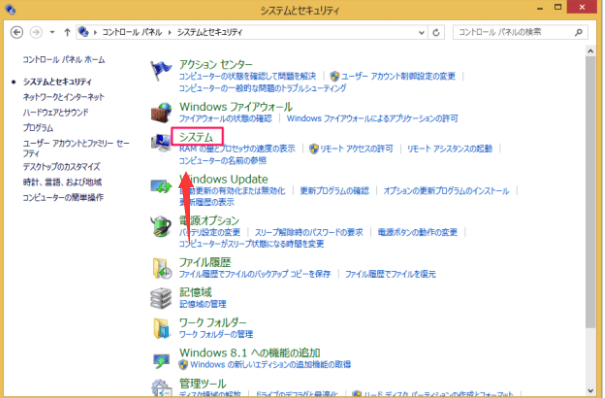Expand the chevron after コントロール パネル breadcrumb
This screenshot has height=398, width=605.
(x=169, y=32)
